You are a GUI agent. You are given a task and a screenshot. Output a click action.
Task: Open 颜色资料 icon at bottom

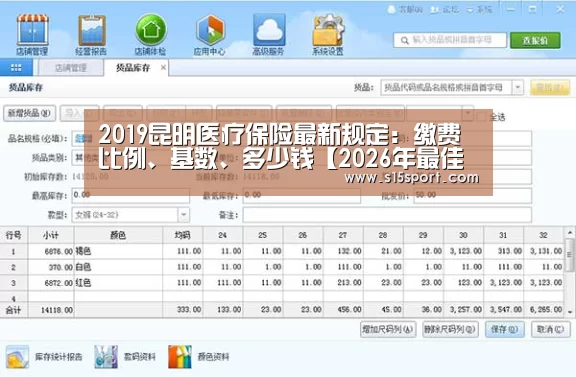point(180,356)
